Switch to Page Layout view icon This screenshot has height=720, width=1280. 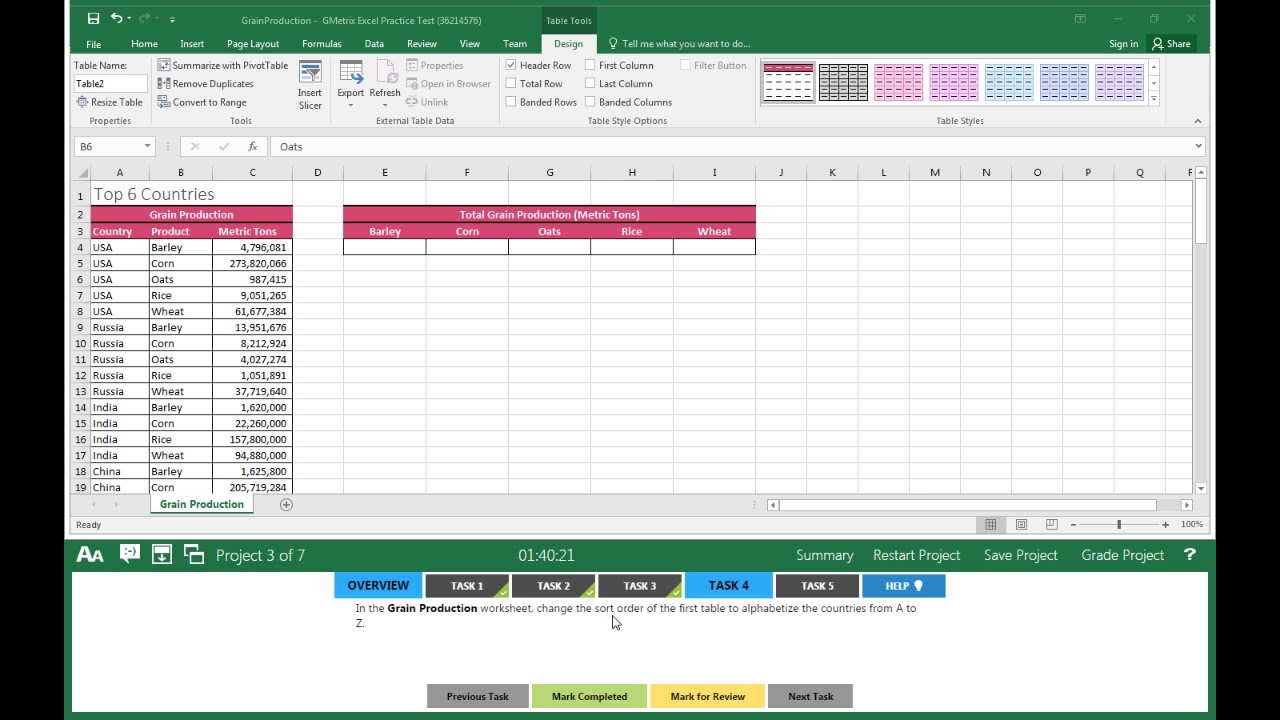(1021, 525)
